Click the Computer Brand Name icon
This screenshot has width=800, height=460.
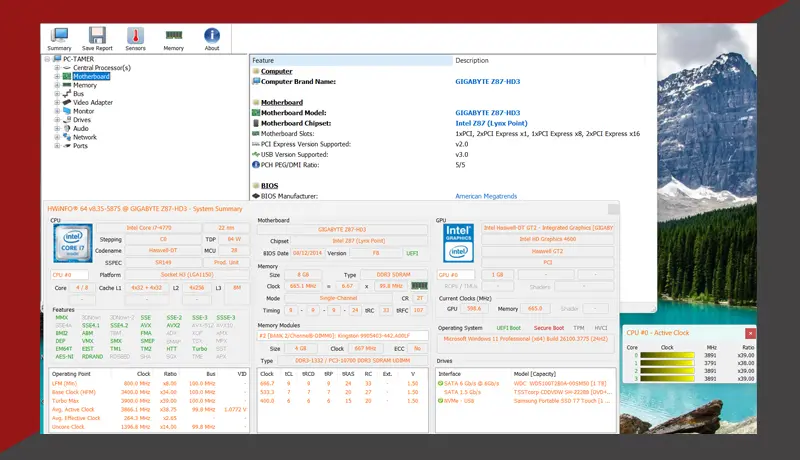(256, 82)
